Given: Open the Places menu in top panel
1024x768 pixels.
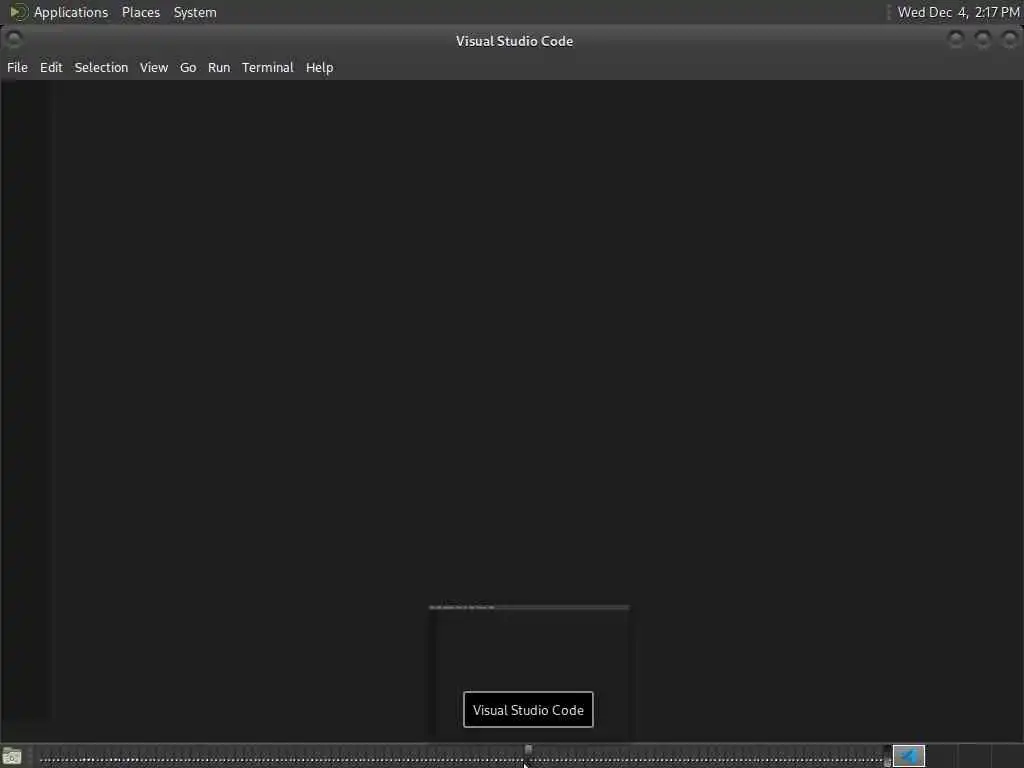Looking at the screenshot, I should [x=141, y=12].
